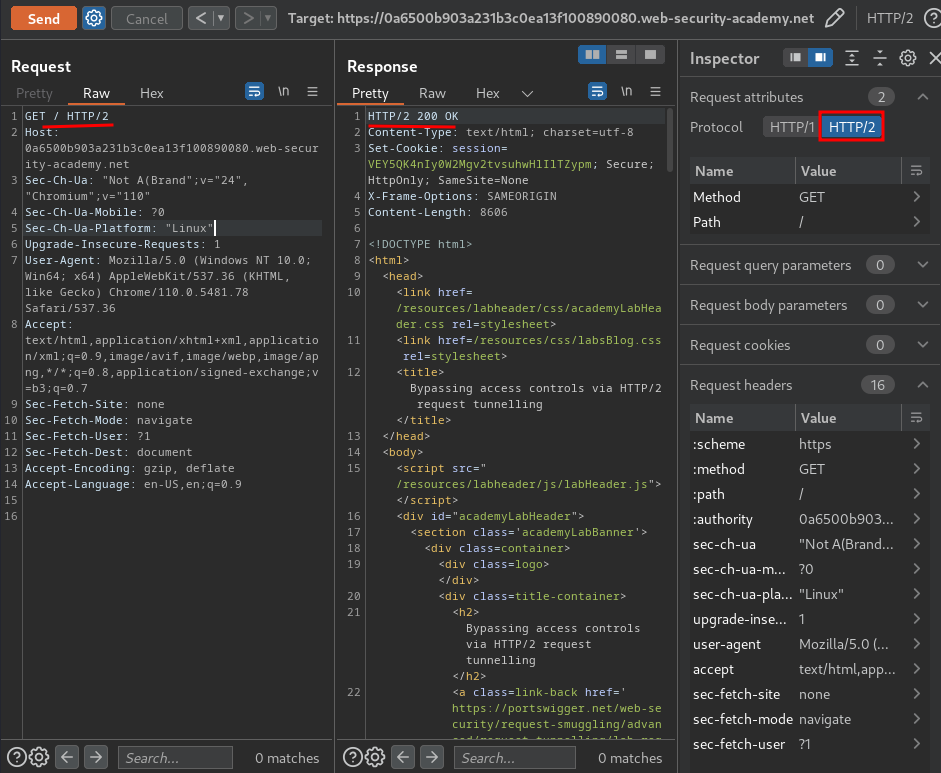This screenshot has width=941, height=773.
Task: Toggle word wrap in Response pane
Action: 597,91
